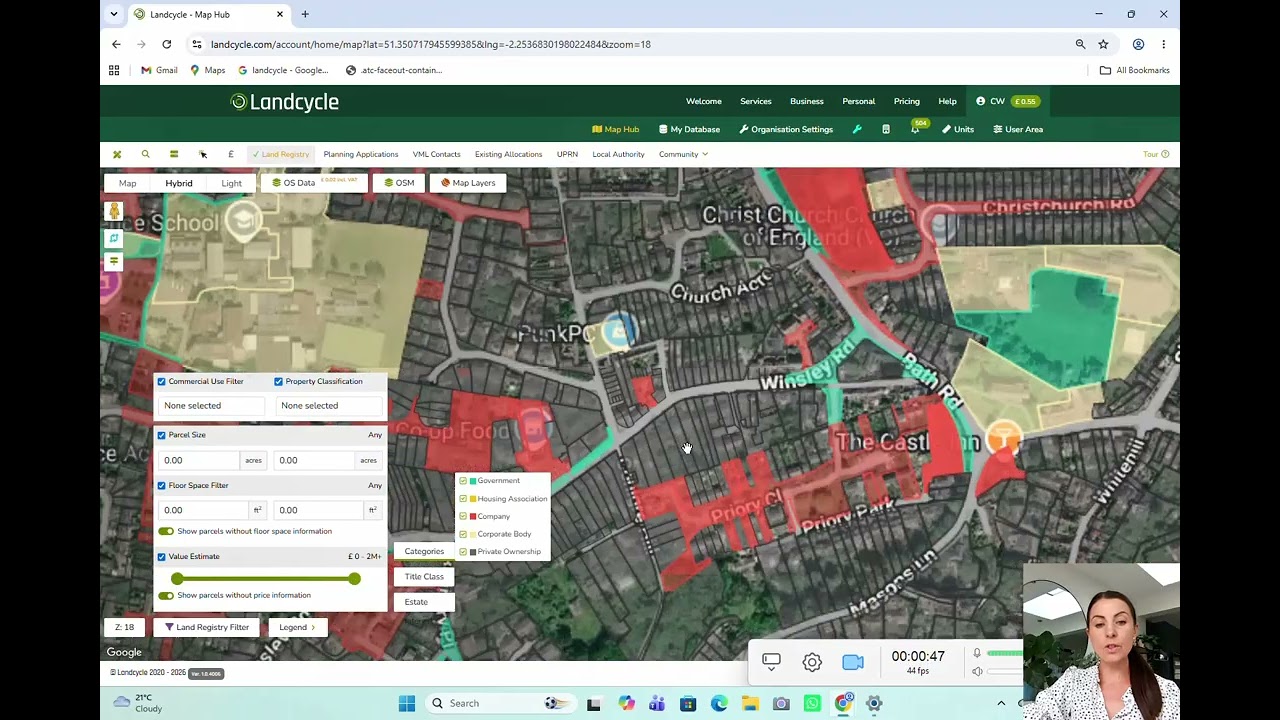1280x720 pixels.
Task: Click the Tour help icon
Action: click(x=1156, y=154)
